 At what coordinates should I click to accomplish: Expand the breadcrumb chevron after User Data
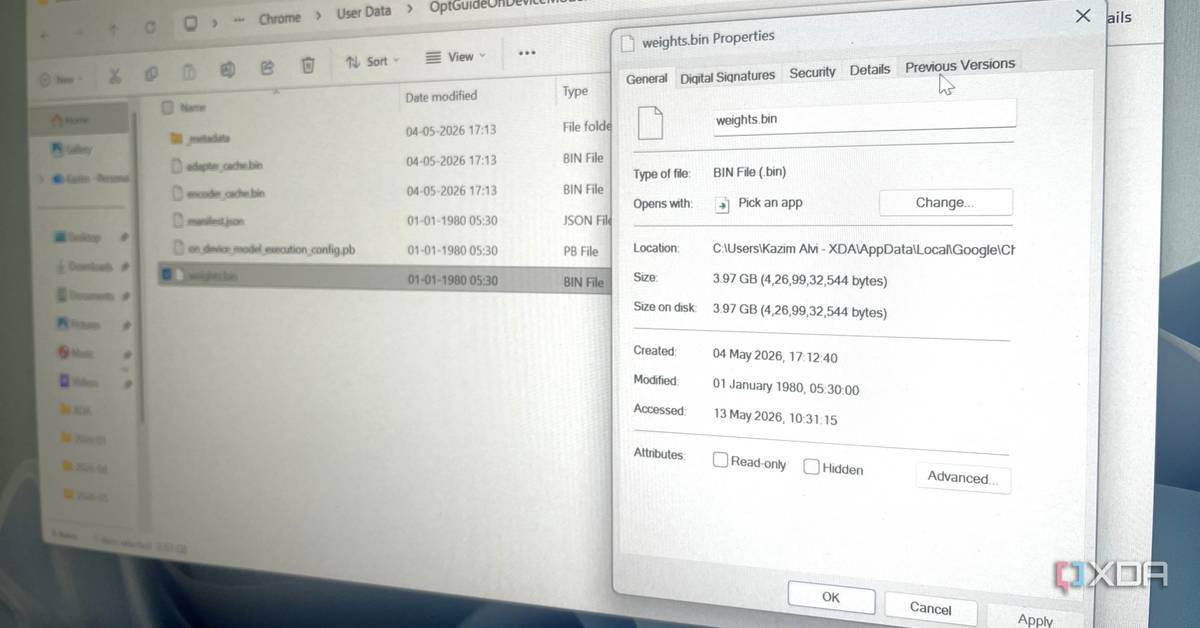point(409,10)
